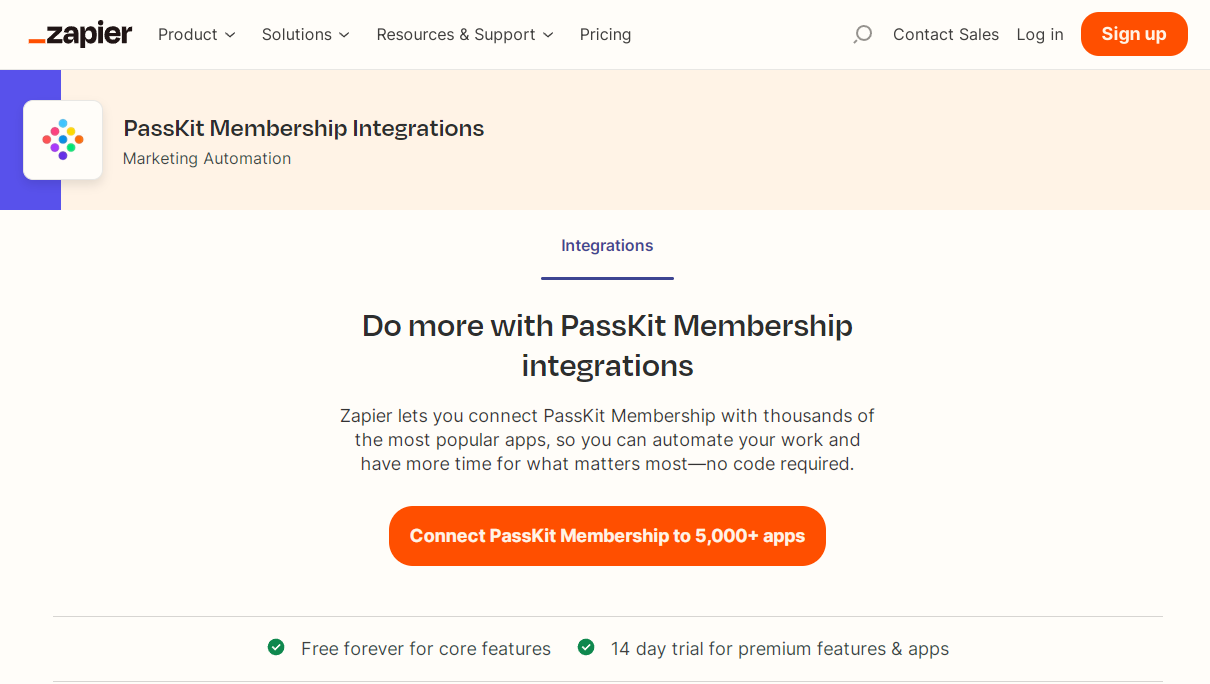Open the search magnifier icon
1210x684 pixels.
[862, 34]
